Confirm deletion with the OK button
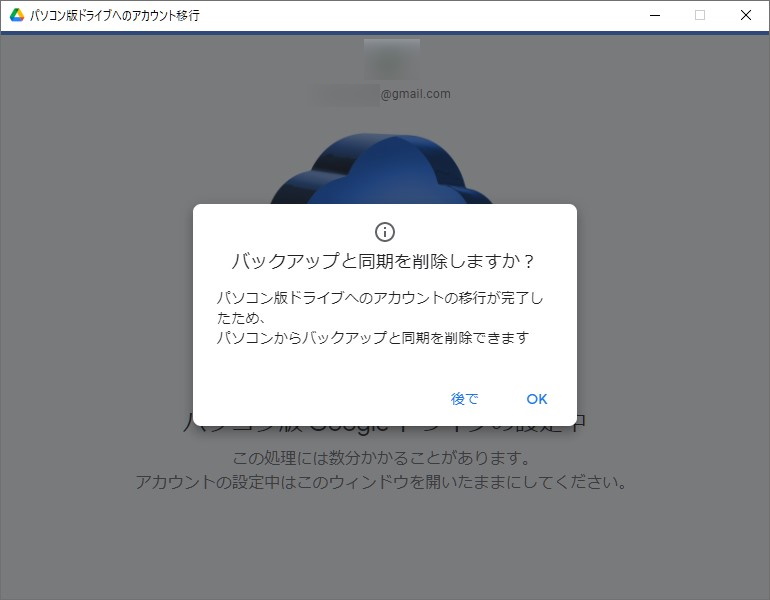 tap(536, 399)
